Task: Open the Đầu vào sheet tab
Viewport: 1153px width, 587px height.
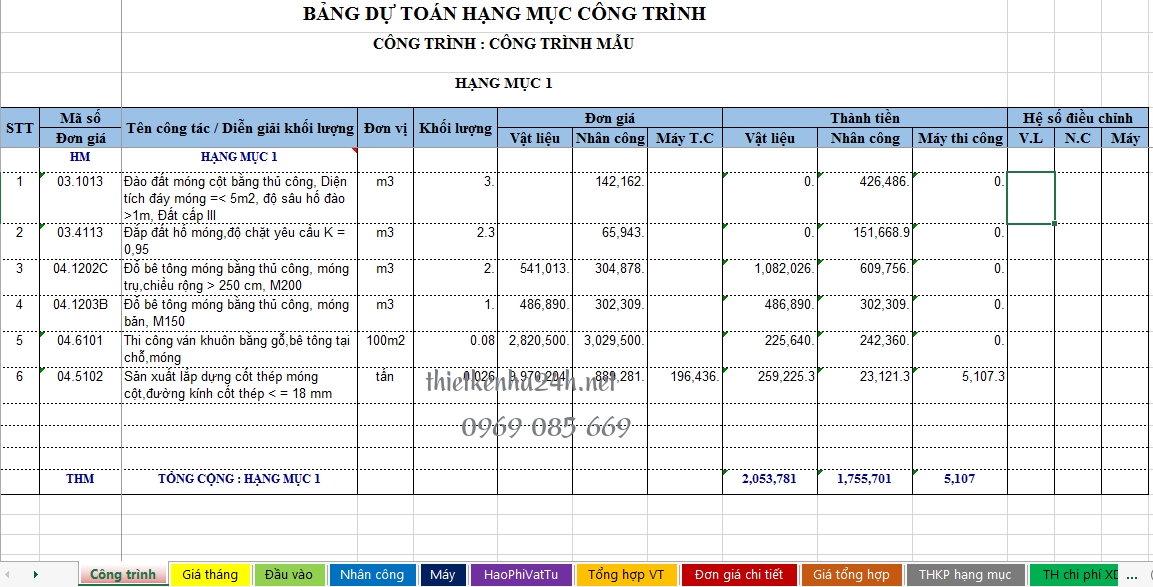Action: (289, 574)
